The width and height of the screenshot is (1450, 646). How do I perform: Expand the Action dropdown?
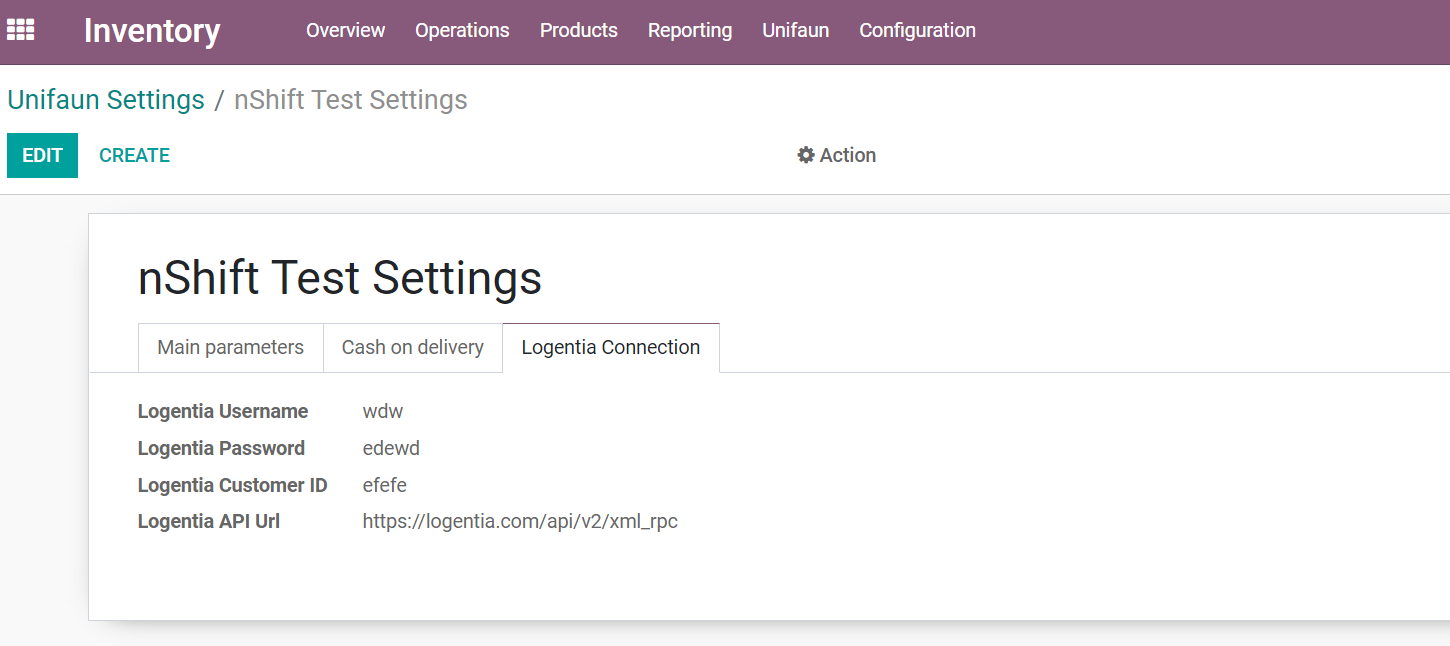(836, 155)
